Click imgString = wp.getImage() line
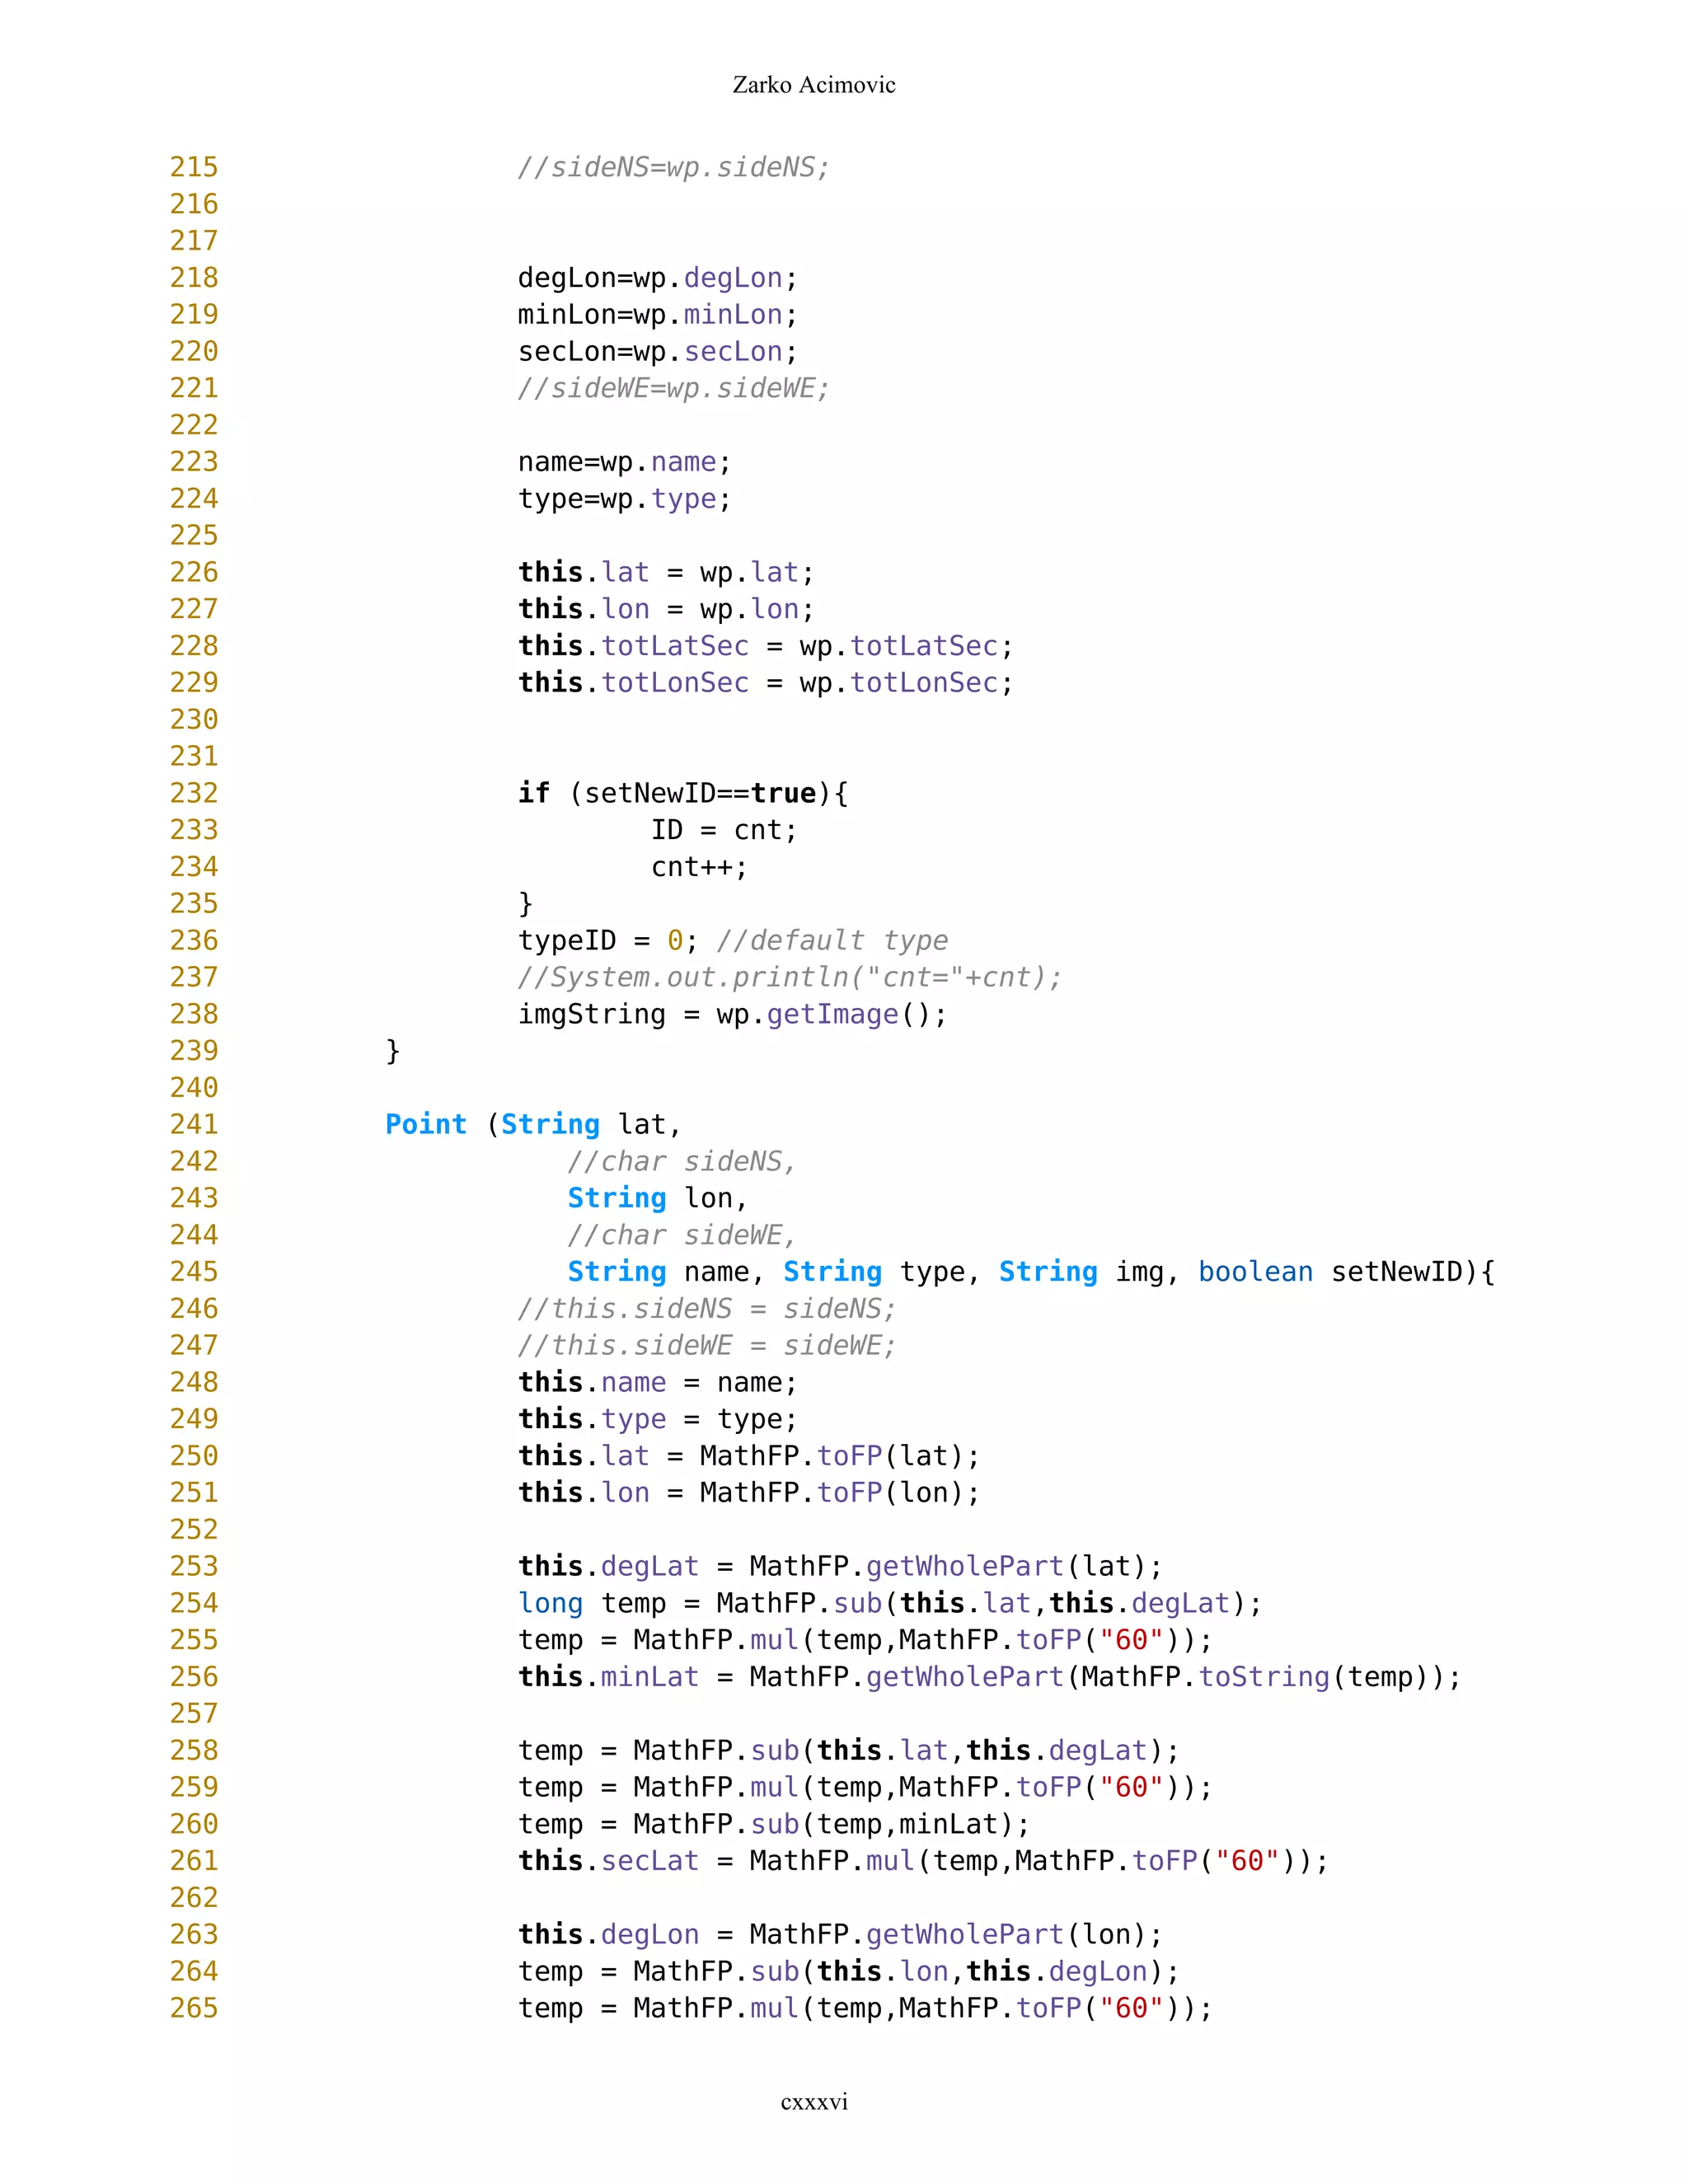The height and width of the screenshot is (2184, 1688). 731,1014
